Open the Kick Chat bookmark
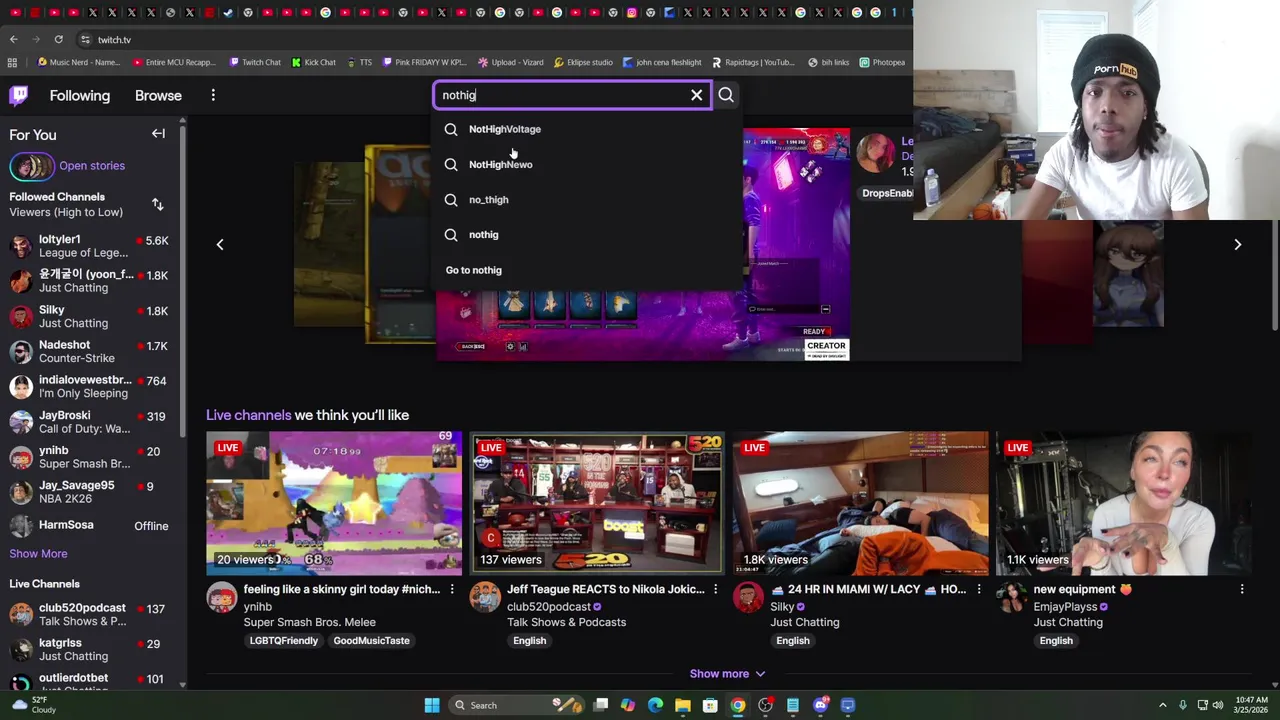The image size is (1280, 720). (x=313, y=62)
